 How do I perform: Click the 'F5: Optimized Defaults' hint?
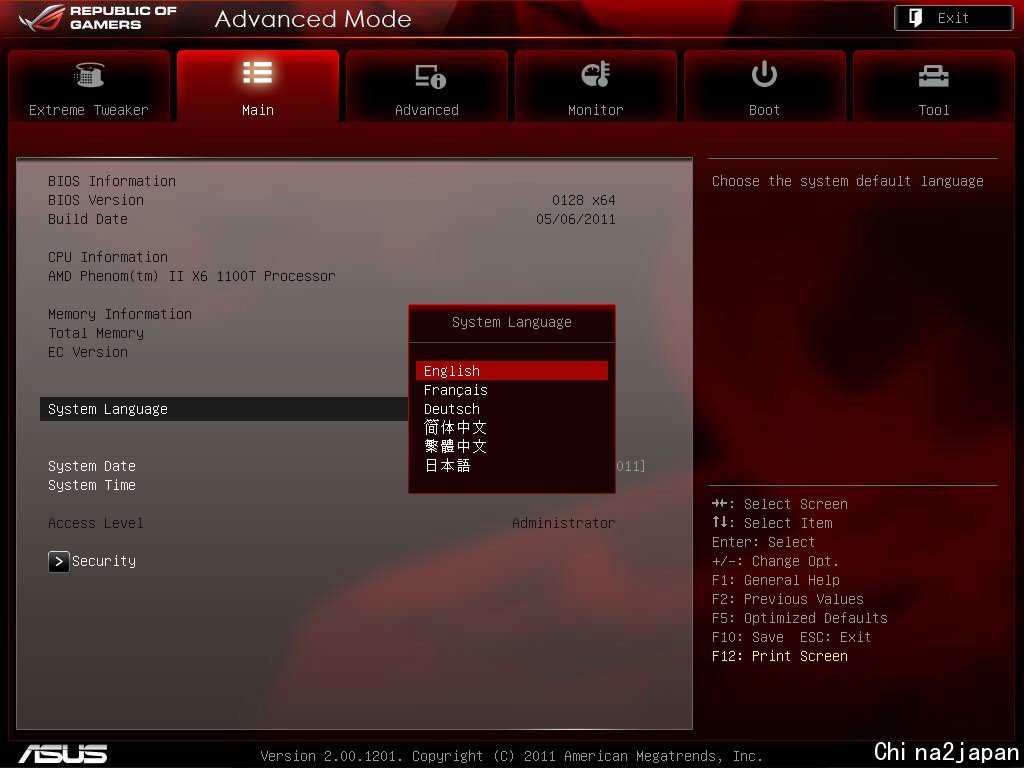pos(799,618)
